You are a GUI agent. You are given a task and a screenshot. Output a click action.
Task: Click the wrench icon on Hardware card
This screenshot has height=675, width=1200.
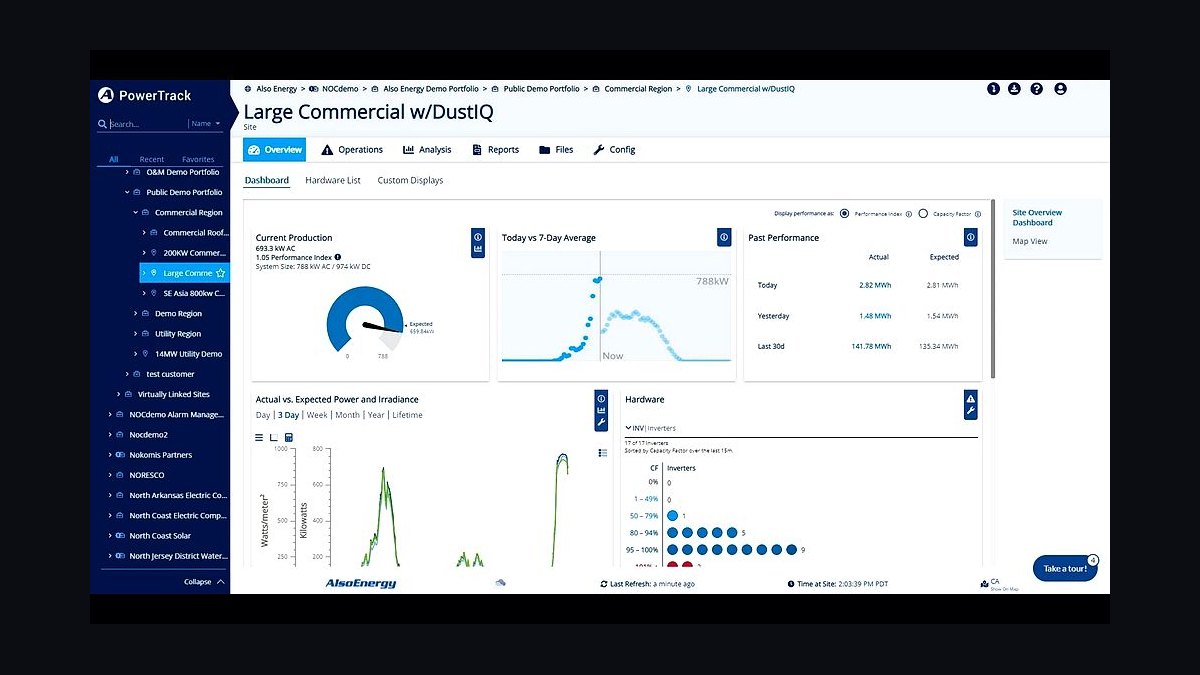(x=970, y=411)
